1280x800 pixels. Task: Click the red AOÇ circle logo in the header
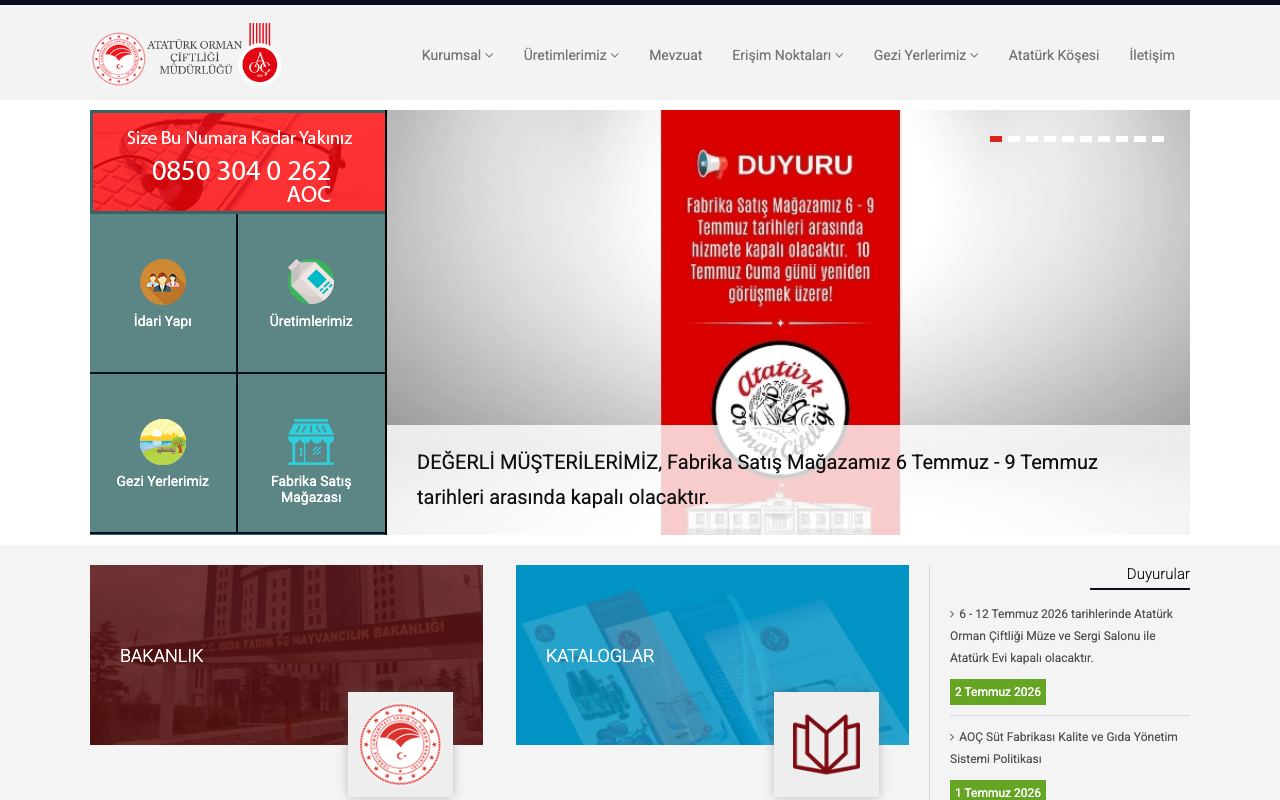(260, 64)
